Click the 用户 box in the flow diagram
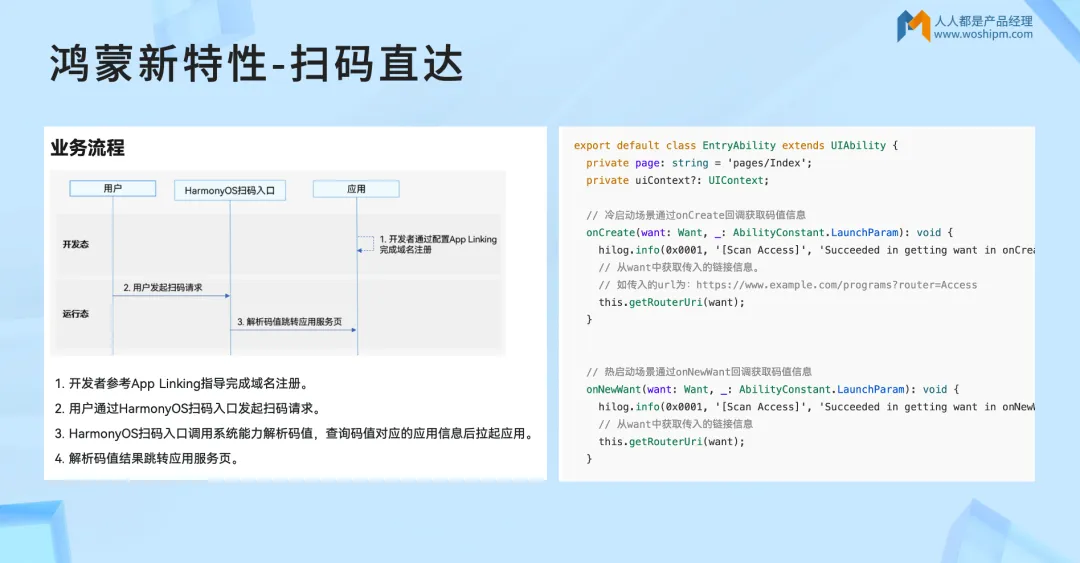Image resolution: width=1080 pixels, height=563 pixels. tap(113, 188)
